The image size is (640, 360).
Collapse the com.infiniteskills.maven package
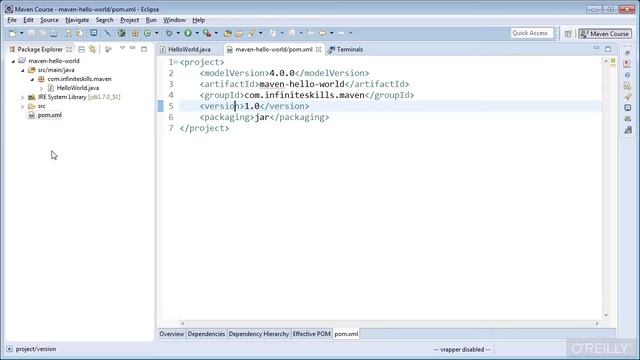(x=32, y=79)
